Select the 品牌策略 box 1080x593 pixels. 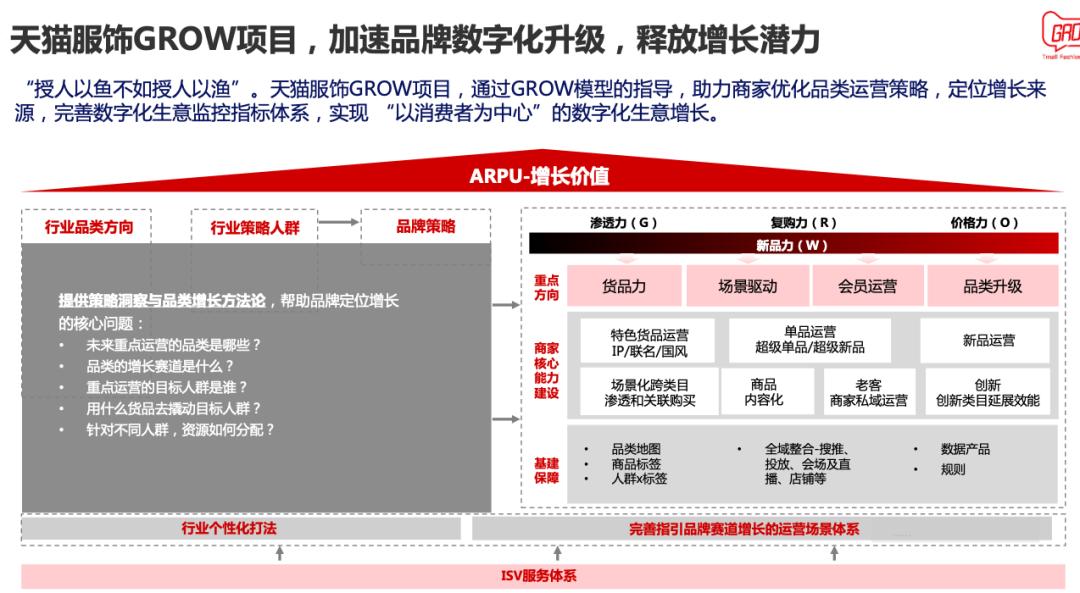click(426, 227)
